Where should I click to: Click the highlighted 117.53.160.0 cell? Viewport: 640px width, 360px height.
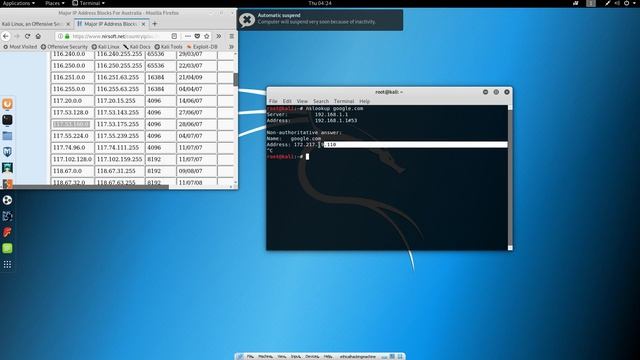pyautogui.click(x=72, y=124)
